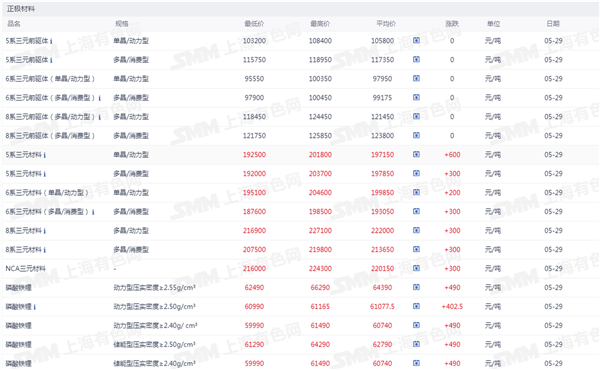Click the 正极材料 section title
Screen dimensions: 600x370
pyautogui.click(x=21, y=8)
